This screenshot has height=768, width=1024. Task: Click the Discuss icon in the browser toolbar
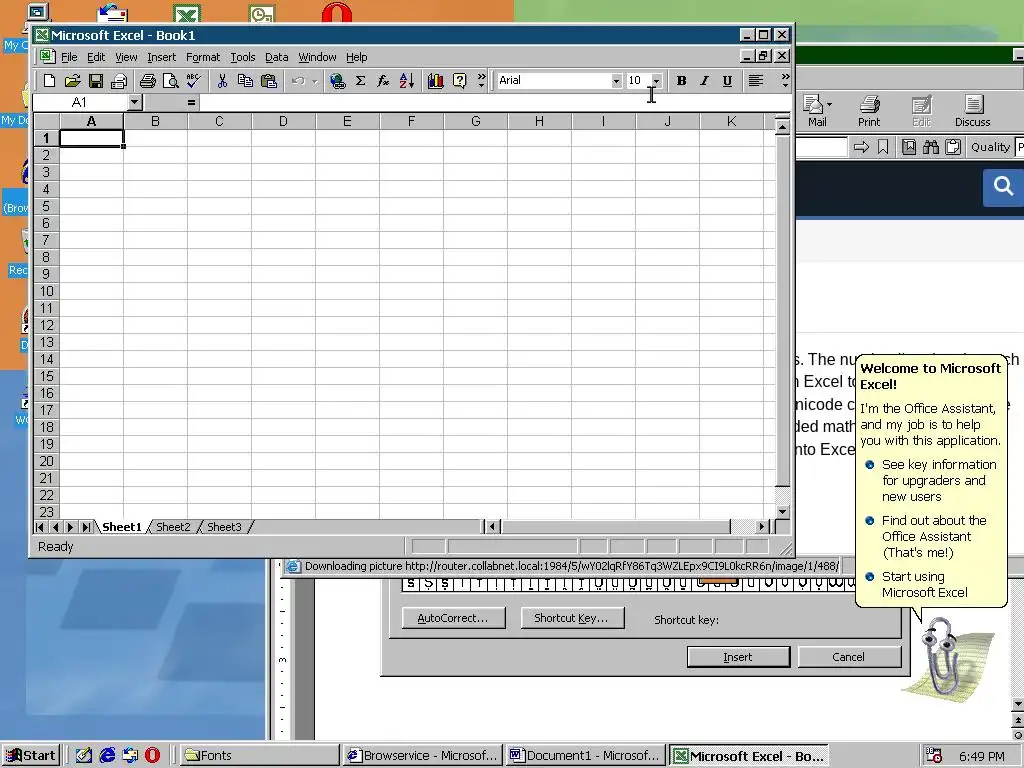tap(972, 110)
